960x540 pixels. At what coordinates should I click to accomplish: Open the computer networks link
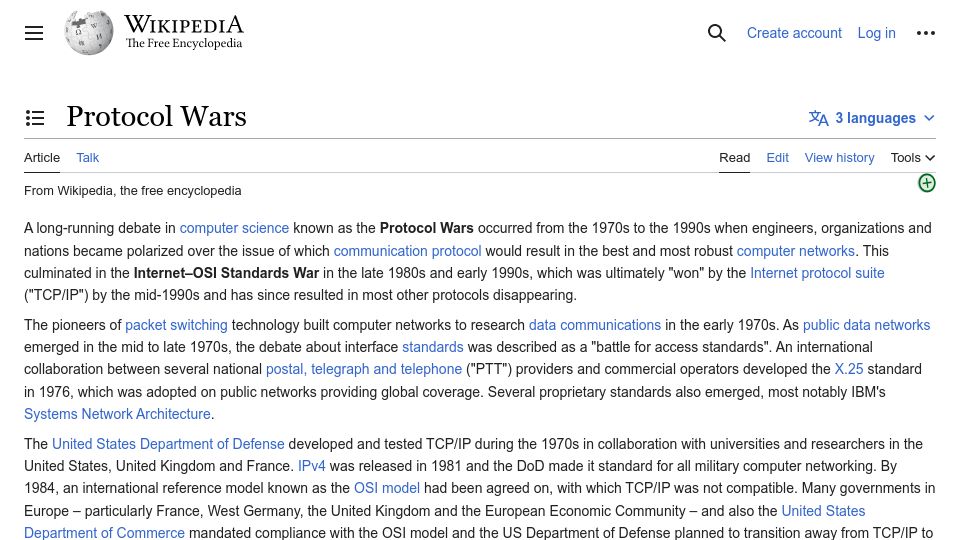pos(795,251)
